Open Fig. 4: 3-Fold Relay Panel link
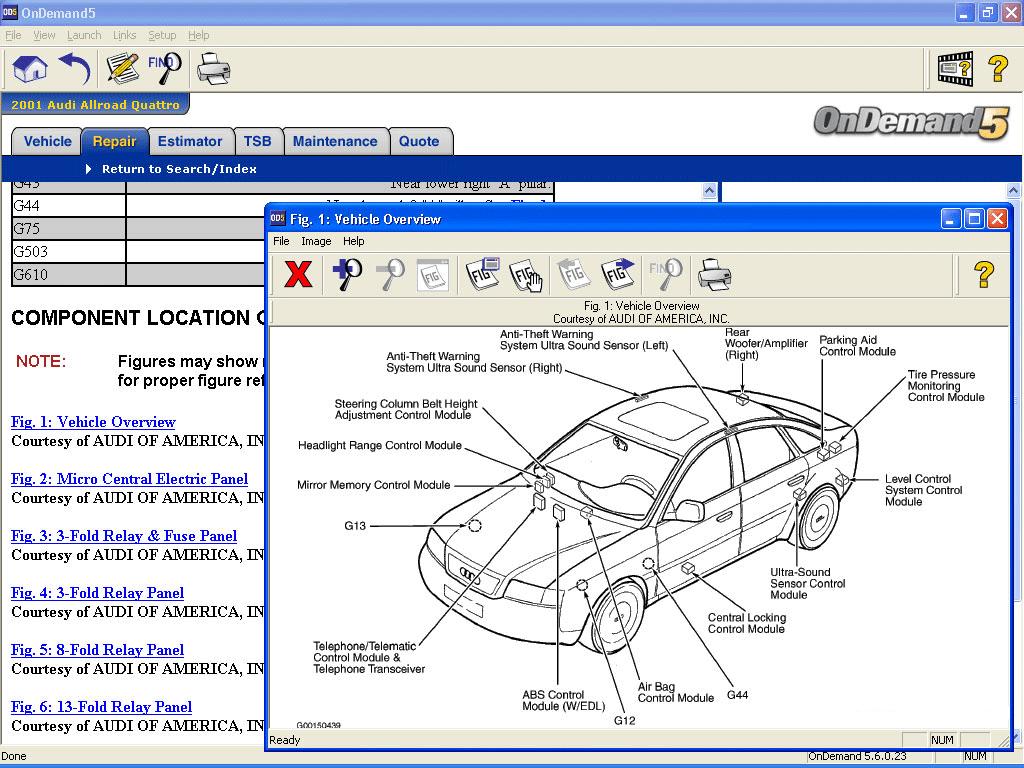Screen dimensions: 1024x768 click(97, 593)
